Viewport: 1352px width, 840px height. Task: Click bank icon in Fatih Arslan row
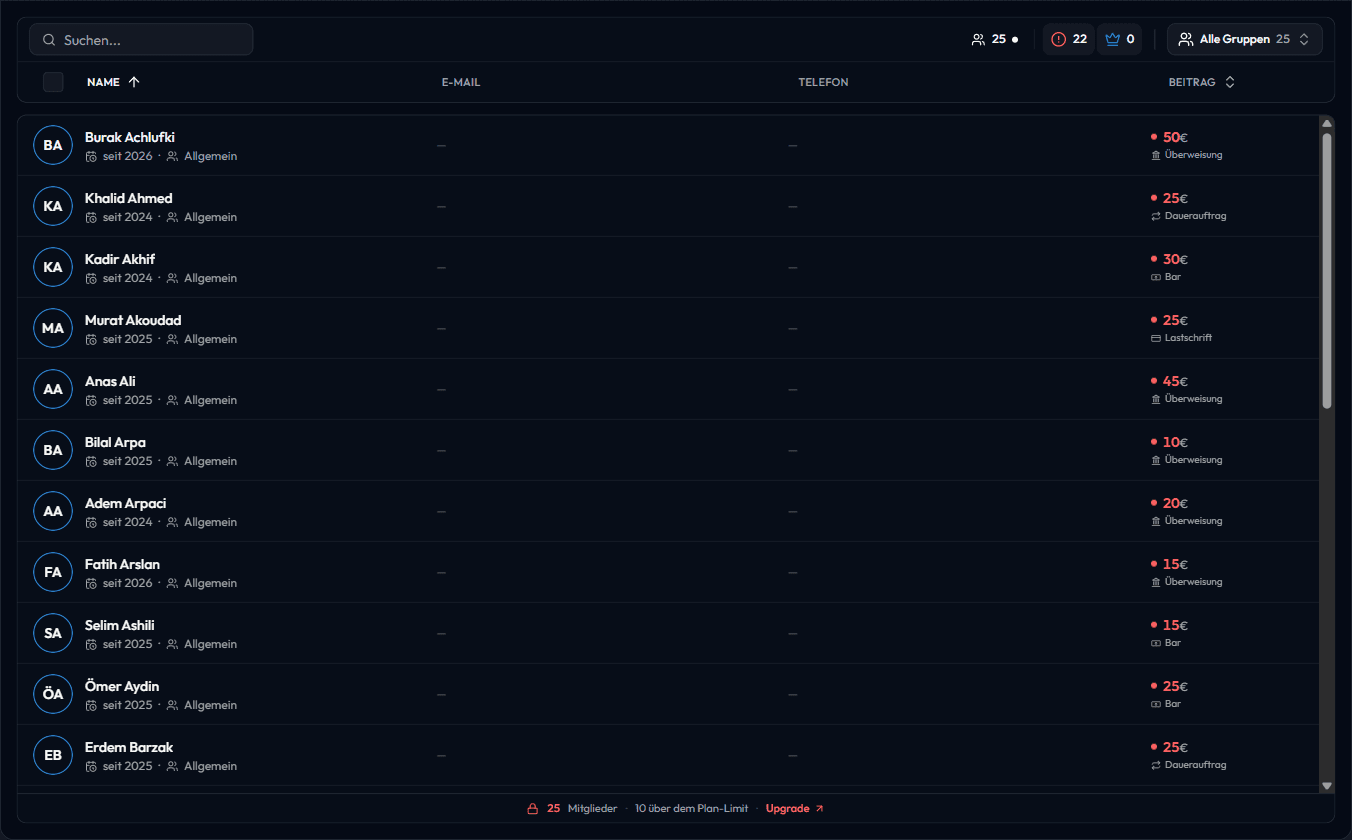[1156, 582]
